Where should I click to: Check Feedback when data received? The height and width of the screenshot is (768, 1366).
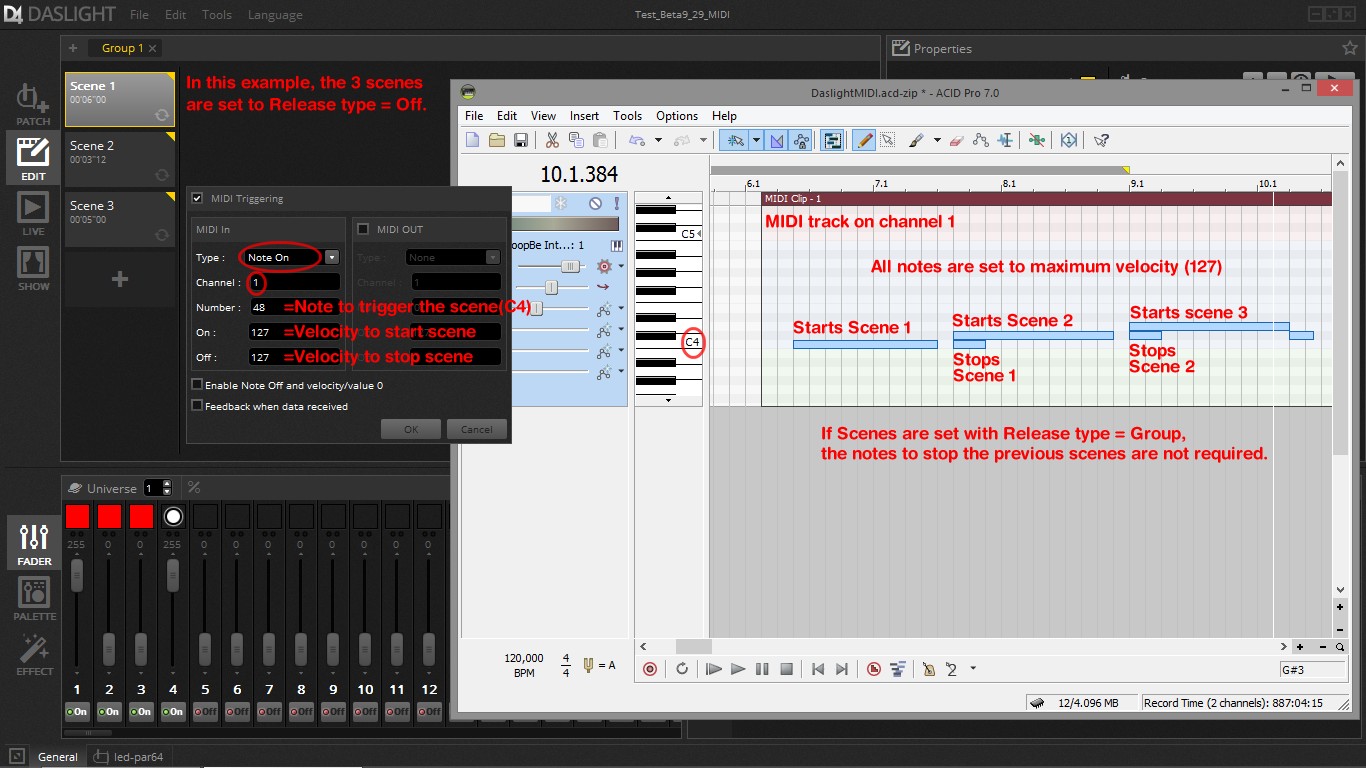click(x=197, y=406)
